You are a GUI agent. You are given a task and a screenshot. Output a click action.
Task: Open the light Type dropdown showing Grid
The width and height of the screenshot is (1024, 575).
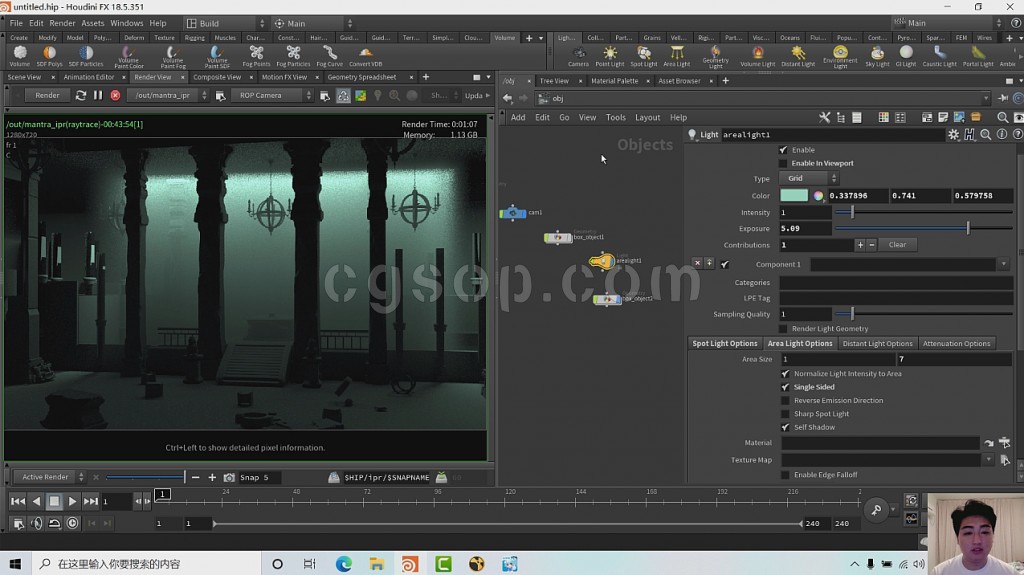point(808,178)
